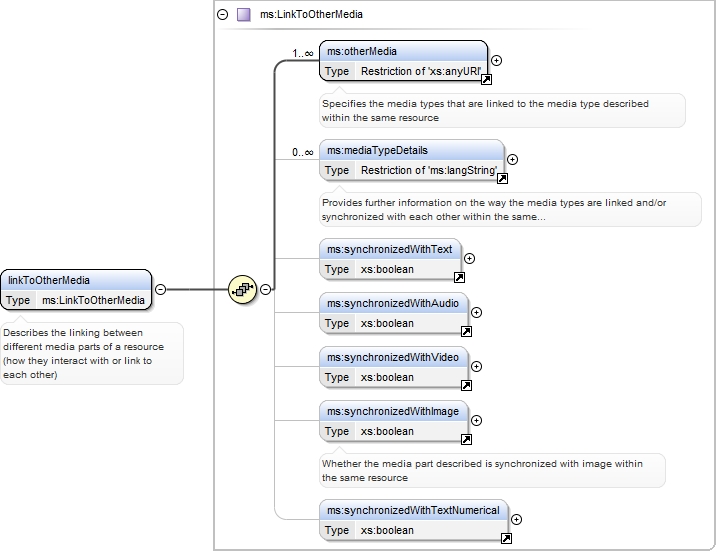Screen dimensions: 717x552
Task: Open the ms:synchronizedWithText reference arrow icon
Action: pyautogui.click(x=459, y=277)
